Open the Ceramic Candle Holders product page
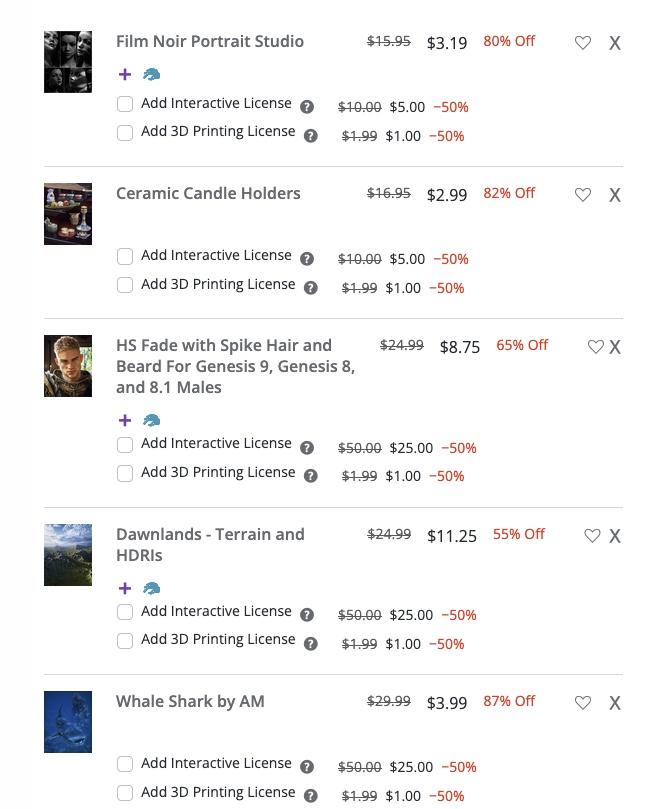The height and width of the screenshot is (809, 650). click(208, 193)
